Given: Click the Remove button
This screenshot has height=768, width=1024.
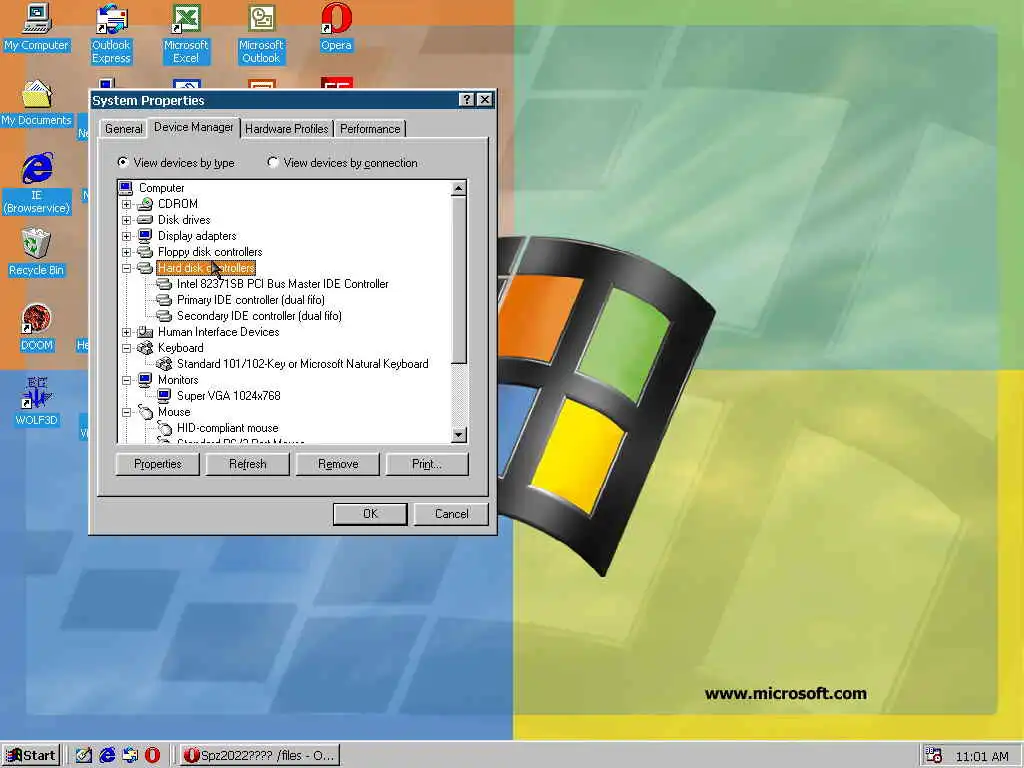Looking at the screenshot, I should click(x=338, y=464).
